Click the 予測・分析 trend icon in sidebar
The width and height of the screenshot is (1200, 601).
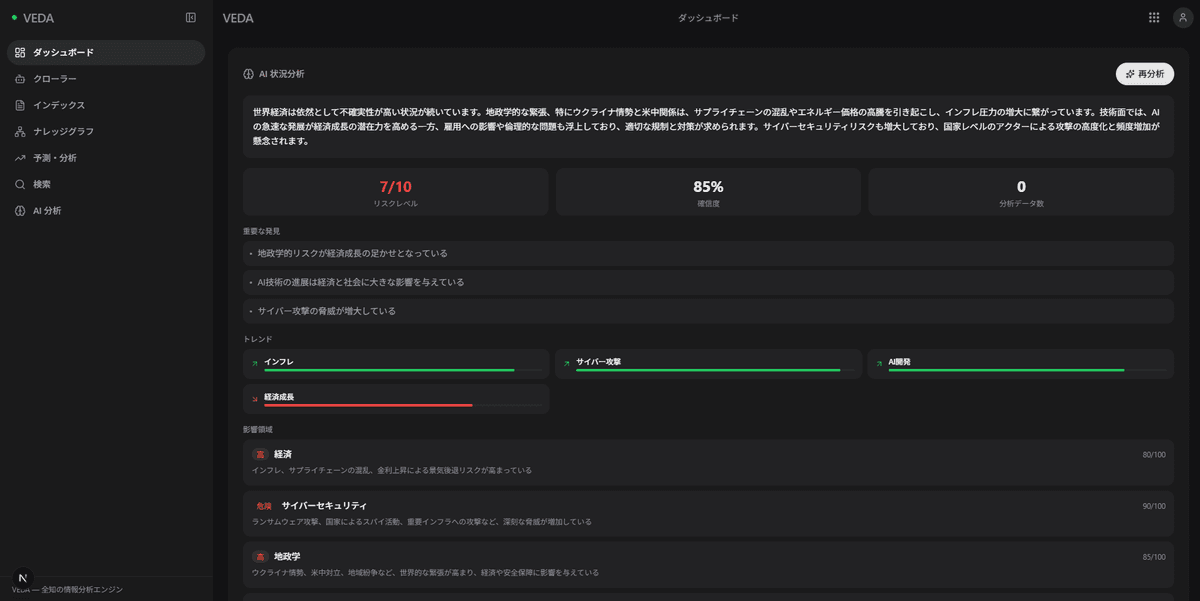click(x=20, y=158)
